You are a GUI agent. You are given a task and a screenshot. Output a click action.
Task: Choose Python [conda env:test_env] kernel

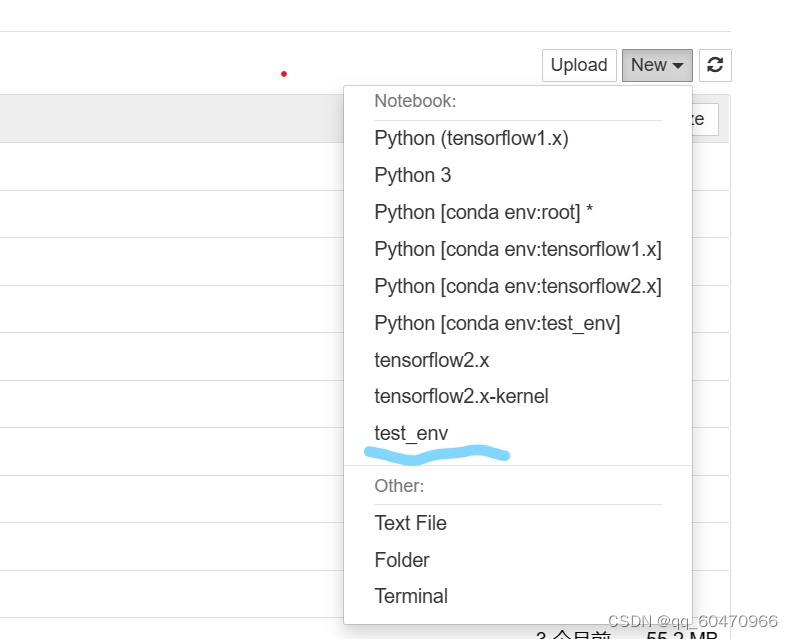click(497, 323)
